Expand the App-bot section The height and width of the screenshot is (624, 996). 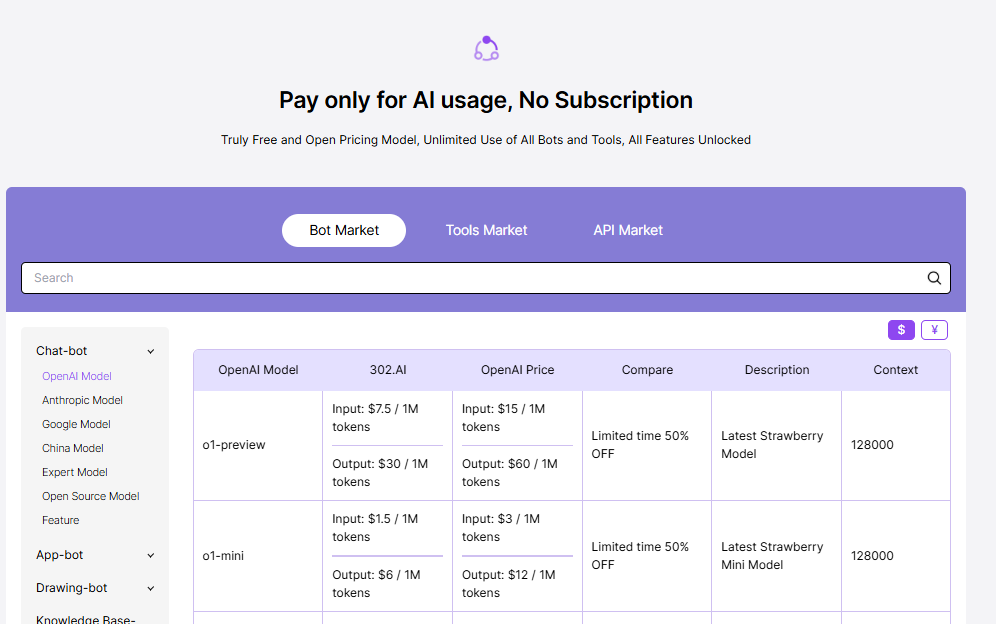pos(151,555)
